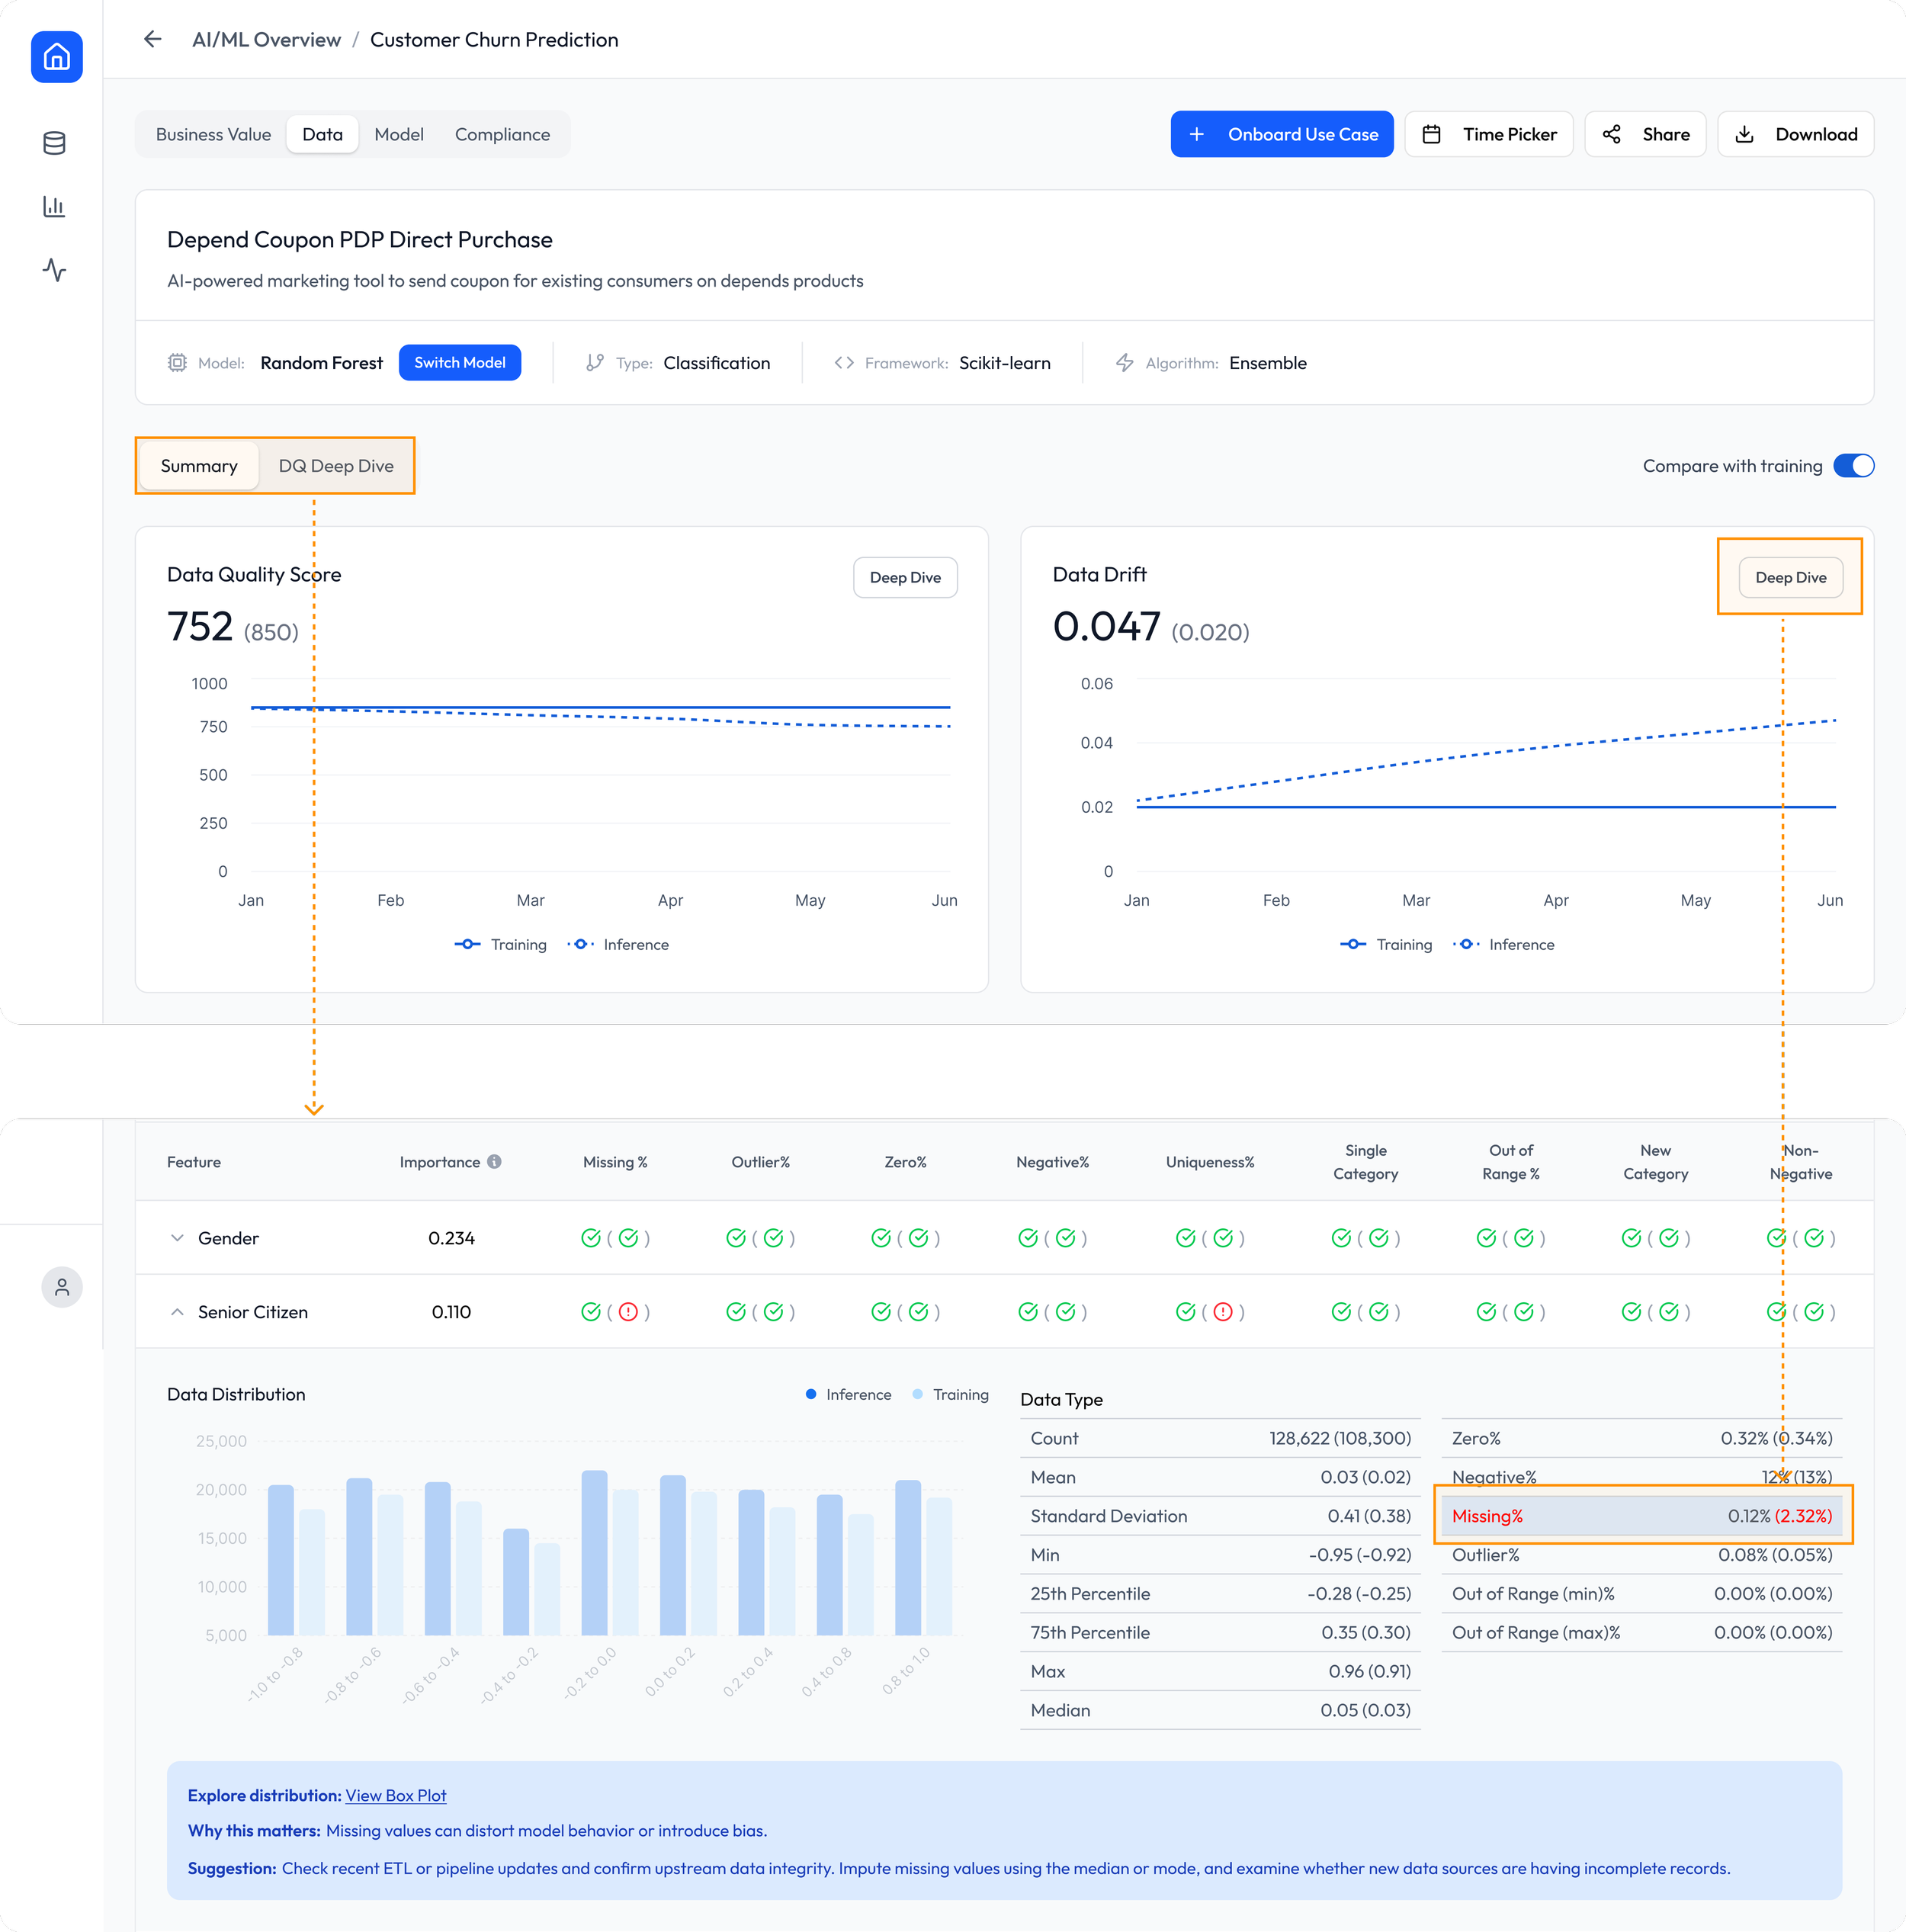
Task: Open the database icon in sidebar
Action: pos(55,143)
